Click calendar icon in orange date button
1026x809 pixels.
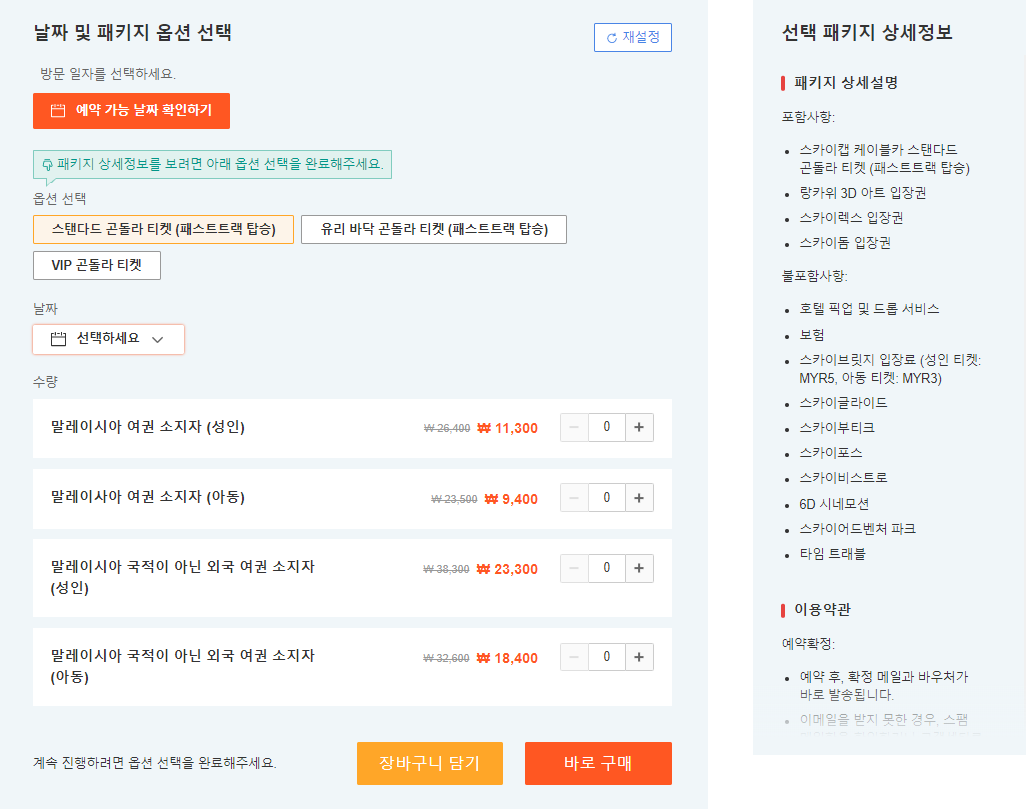[x=58, y=111]
